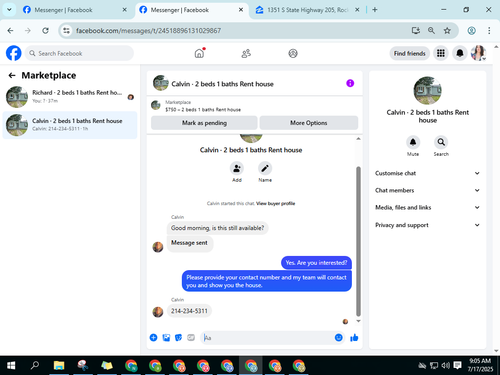Expand Chat members section
The height and width of the screenshot is (375, 500).
coord(427,190)
